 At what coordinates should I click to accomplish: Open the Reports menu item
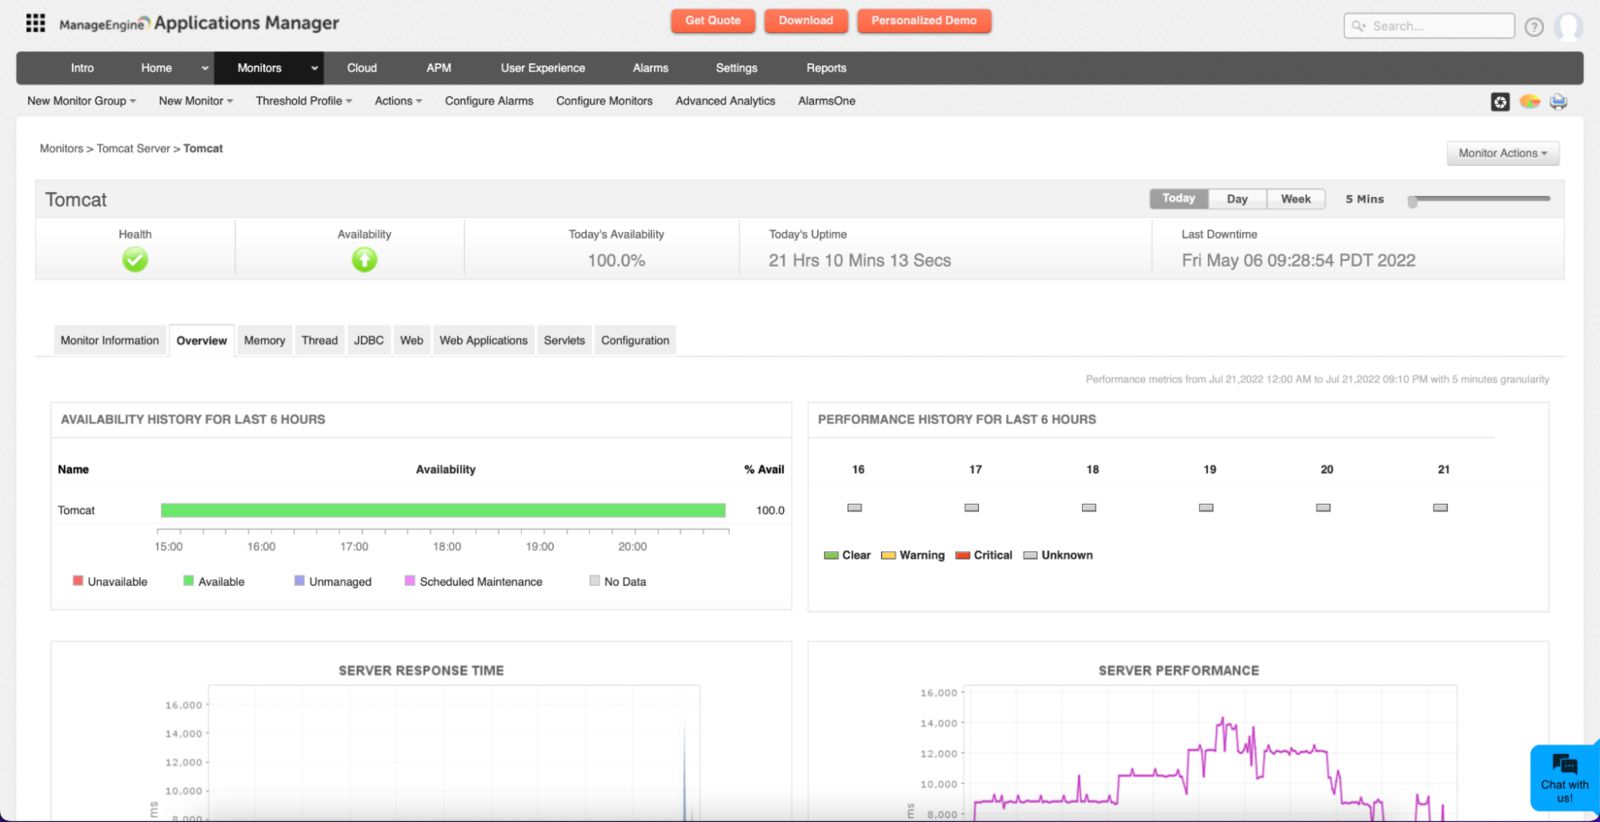[x=826, y=68]
